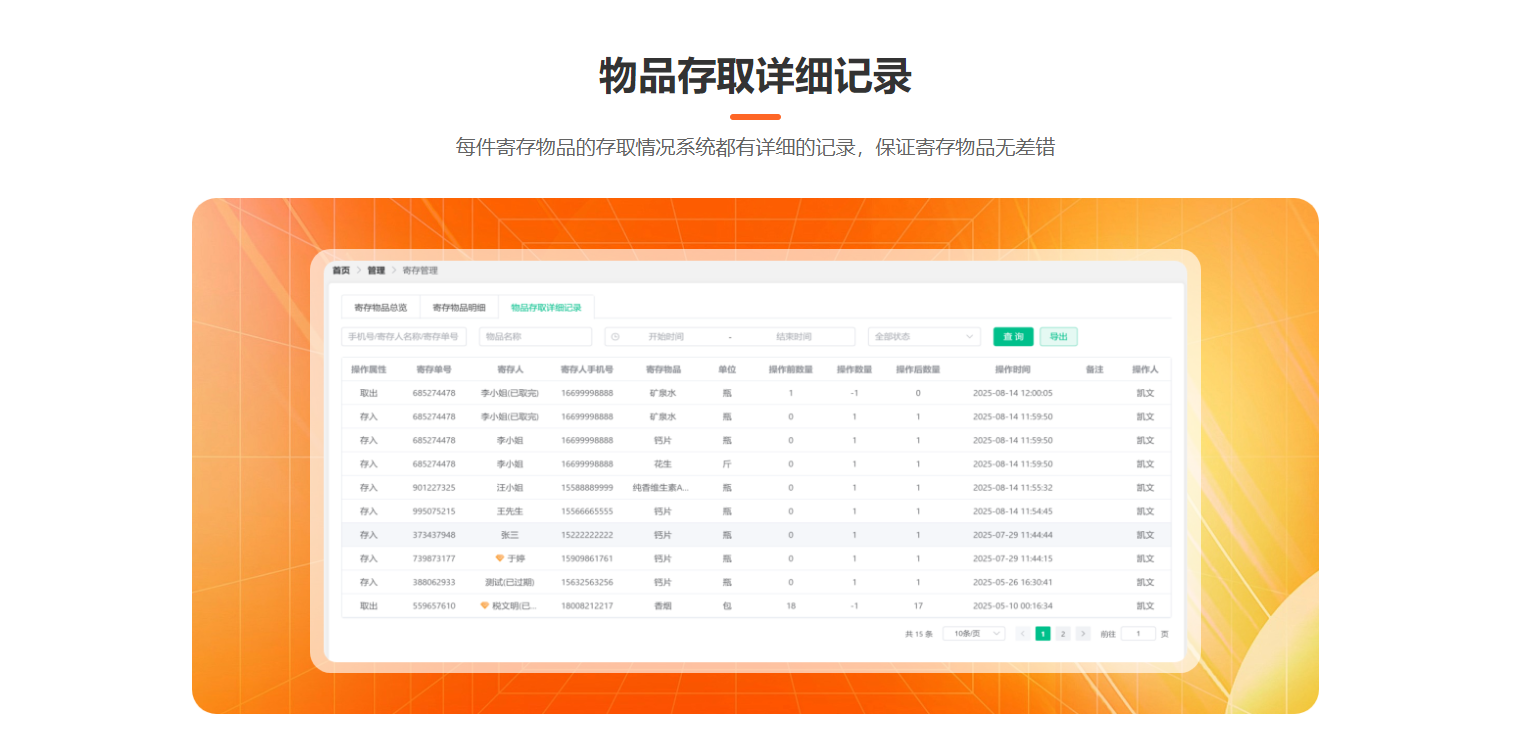Click the heart icon next to 于婷
The width and height of the screenshot is (1531, 754).
click(x=500, y=558)
